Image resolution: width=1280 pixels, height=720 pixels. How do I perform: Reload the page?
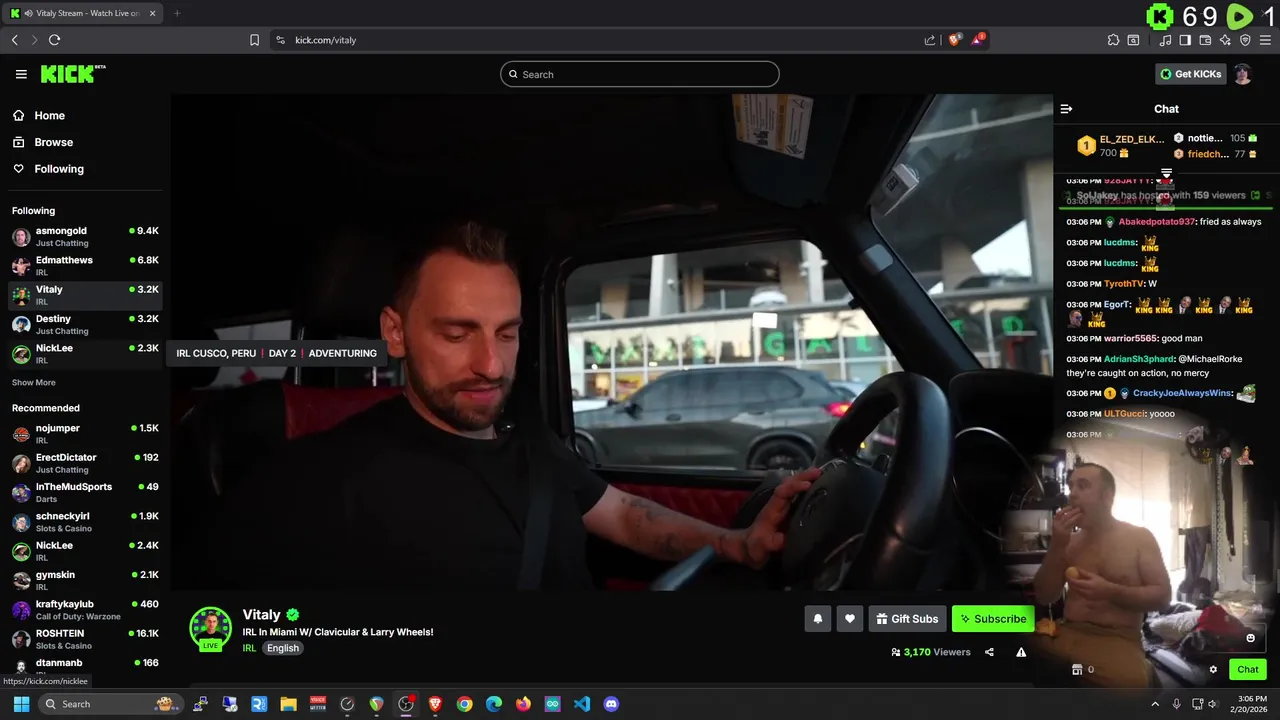coord(54,40)
